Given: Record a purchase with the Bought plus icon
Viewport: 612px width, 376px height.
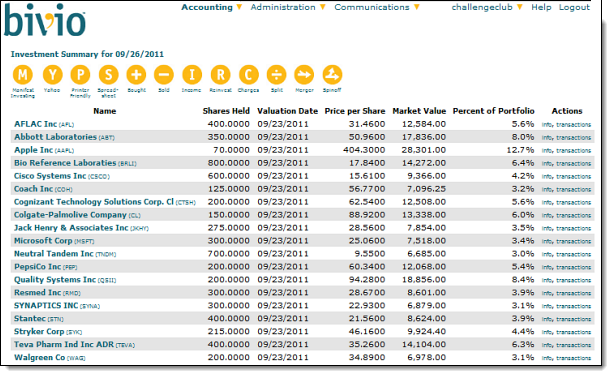Looking at the screenshot, I should pos(136,75).
